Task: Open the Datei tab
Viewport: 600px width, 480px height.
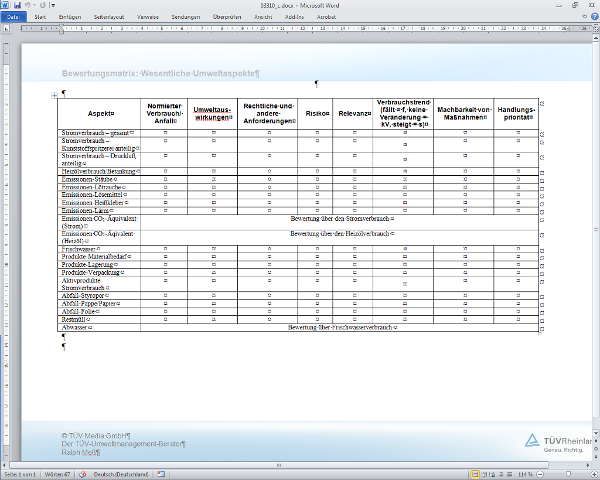Action: (13, 18)
